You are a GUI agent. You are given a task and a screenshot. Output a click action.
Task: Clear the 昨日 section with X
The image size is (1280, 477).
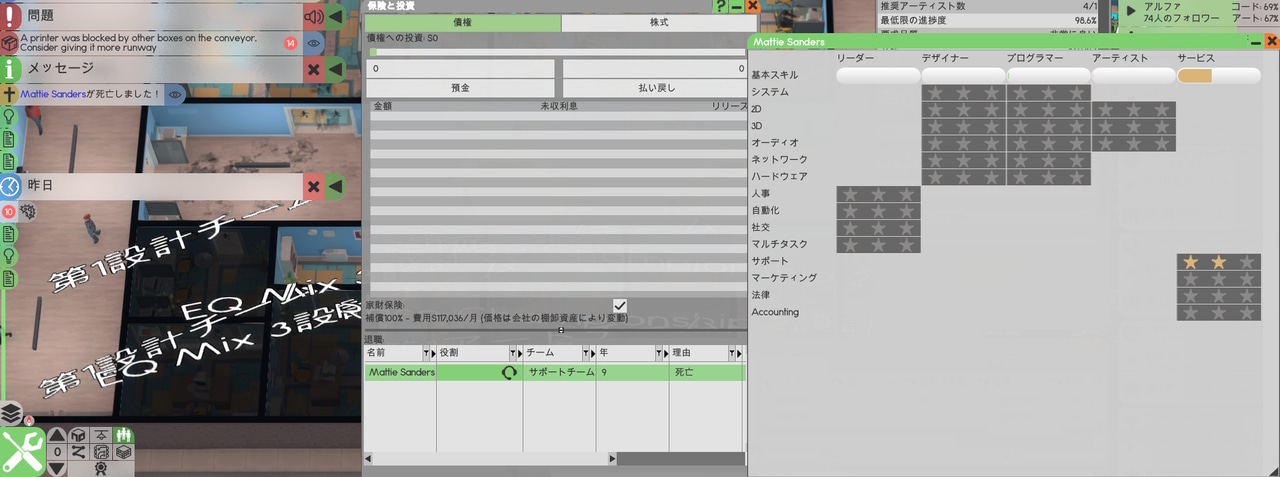[314, 186]
